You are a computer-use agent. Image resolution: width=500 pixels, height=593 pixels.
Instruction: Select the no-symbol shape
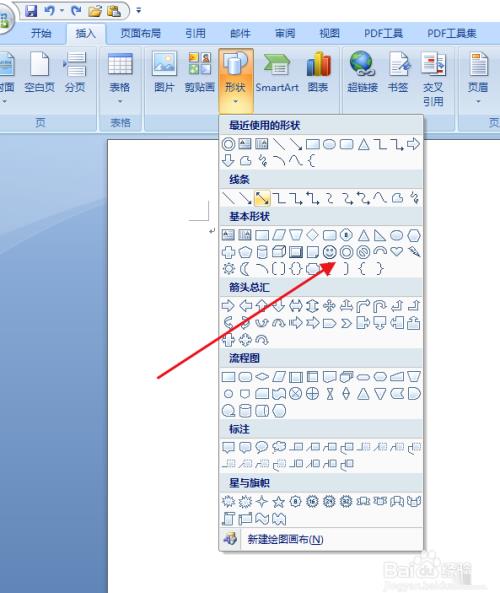(363, 252)
